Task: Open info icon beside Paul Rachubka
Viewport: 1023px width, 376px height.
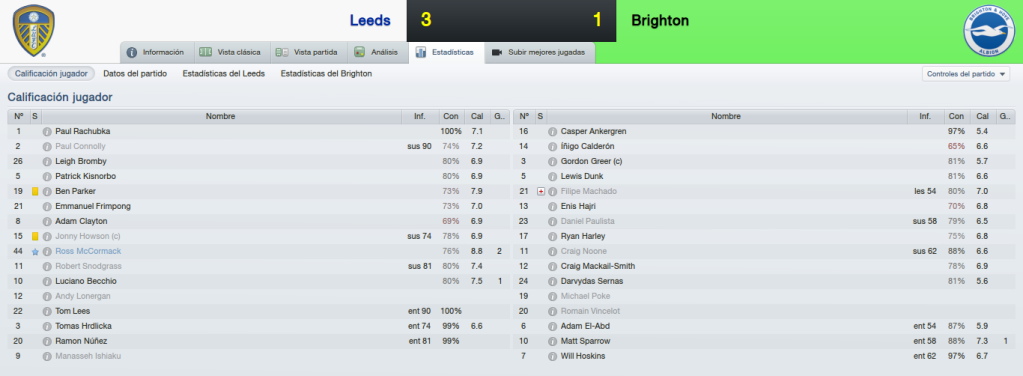Action: point(47,131)
